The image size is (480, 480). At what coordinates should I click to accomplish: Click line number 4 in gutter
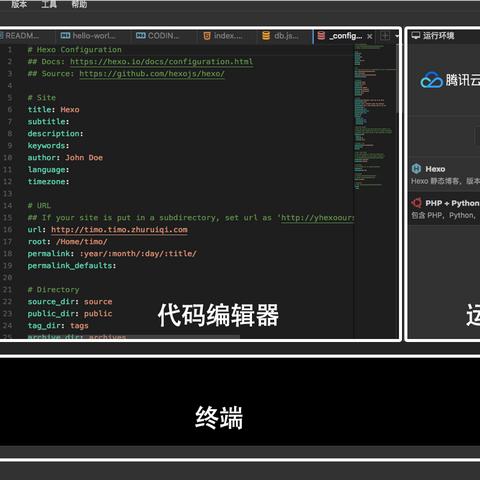(x=10, y=86)
